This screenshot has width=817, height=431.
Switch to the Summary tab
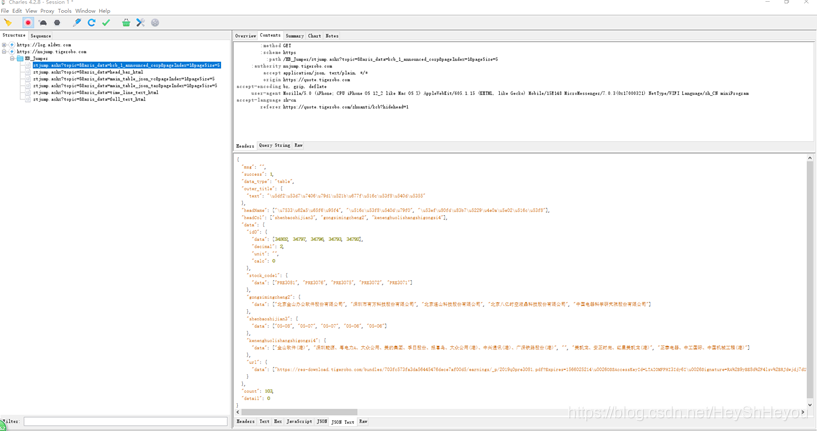pos(294,36)
